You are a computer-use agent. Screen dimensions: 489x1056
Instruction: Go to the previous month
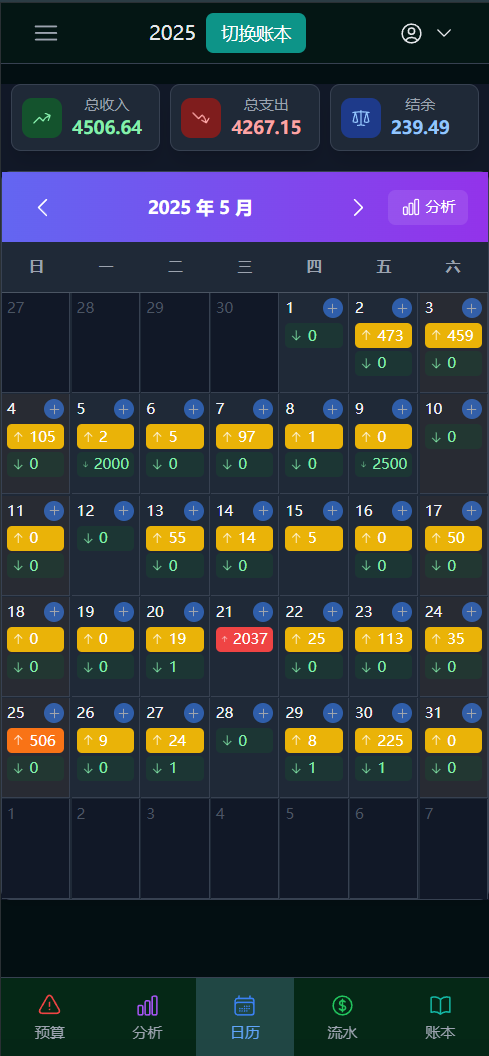point(42,207)
